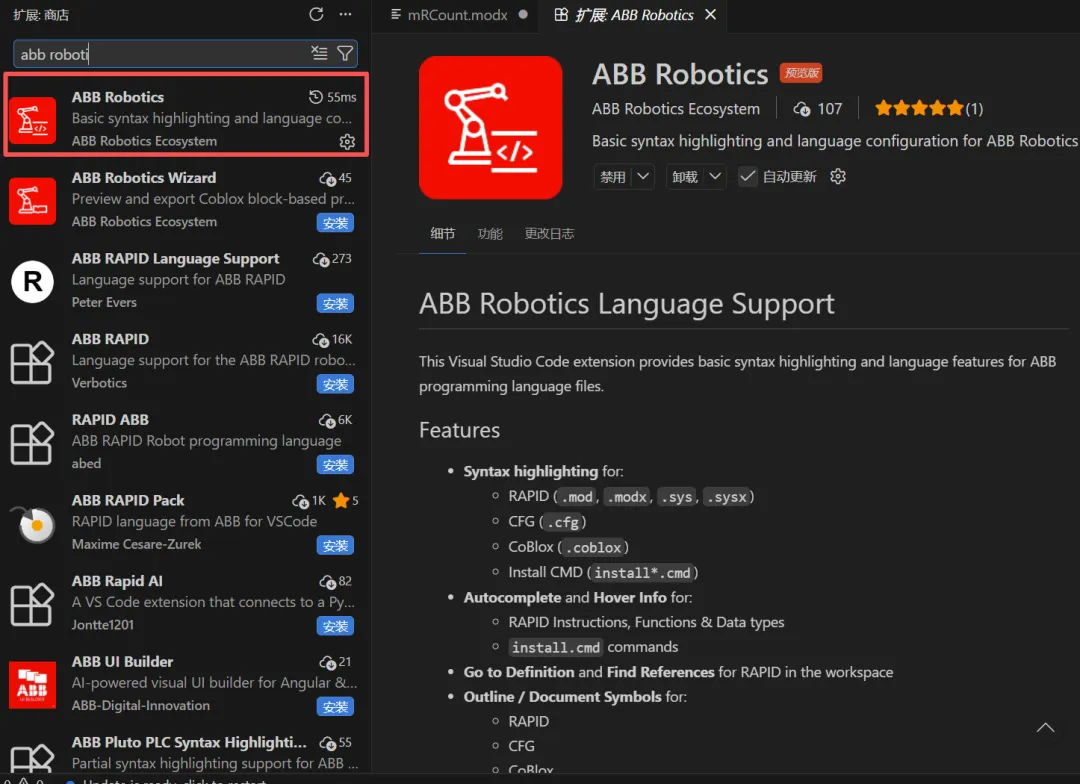Expand the 卸载 dropdown arrow
The height and width of the screenshot is (784, 1080).
pos(715,176)
